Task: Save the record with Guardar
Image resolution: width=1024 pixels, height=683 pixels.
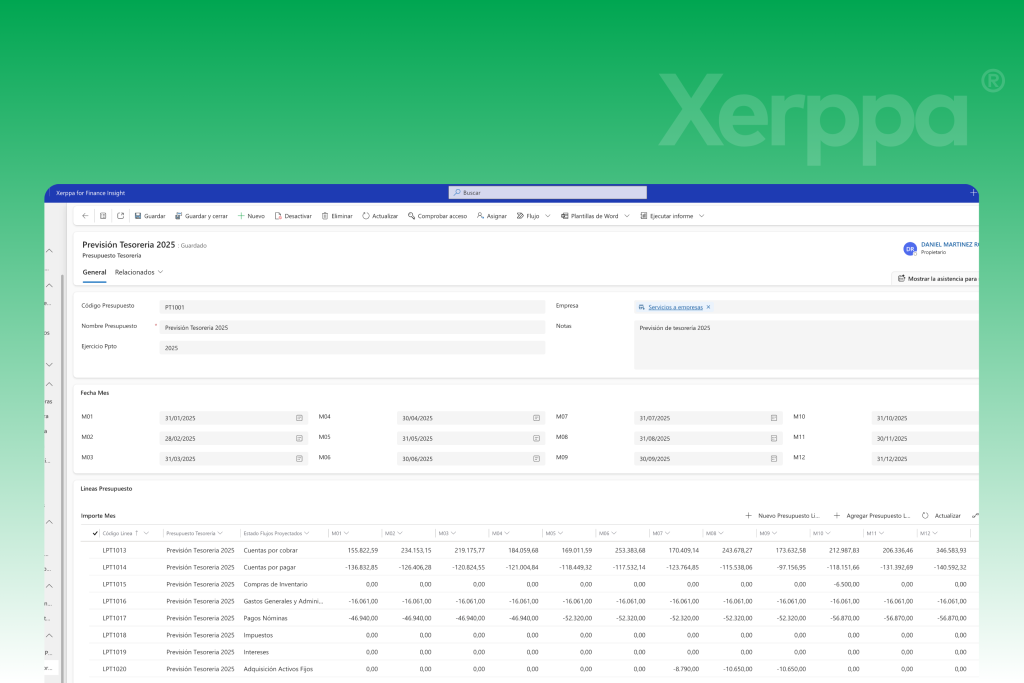Action: (x=150, y=216)
